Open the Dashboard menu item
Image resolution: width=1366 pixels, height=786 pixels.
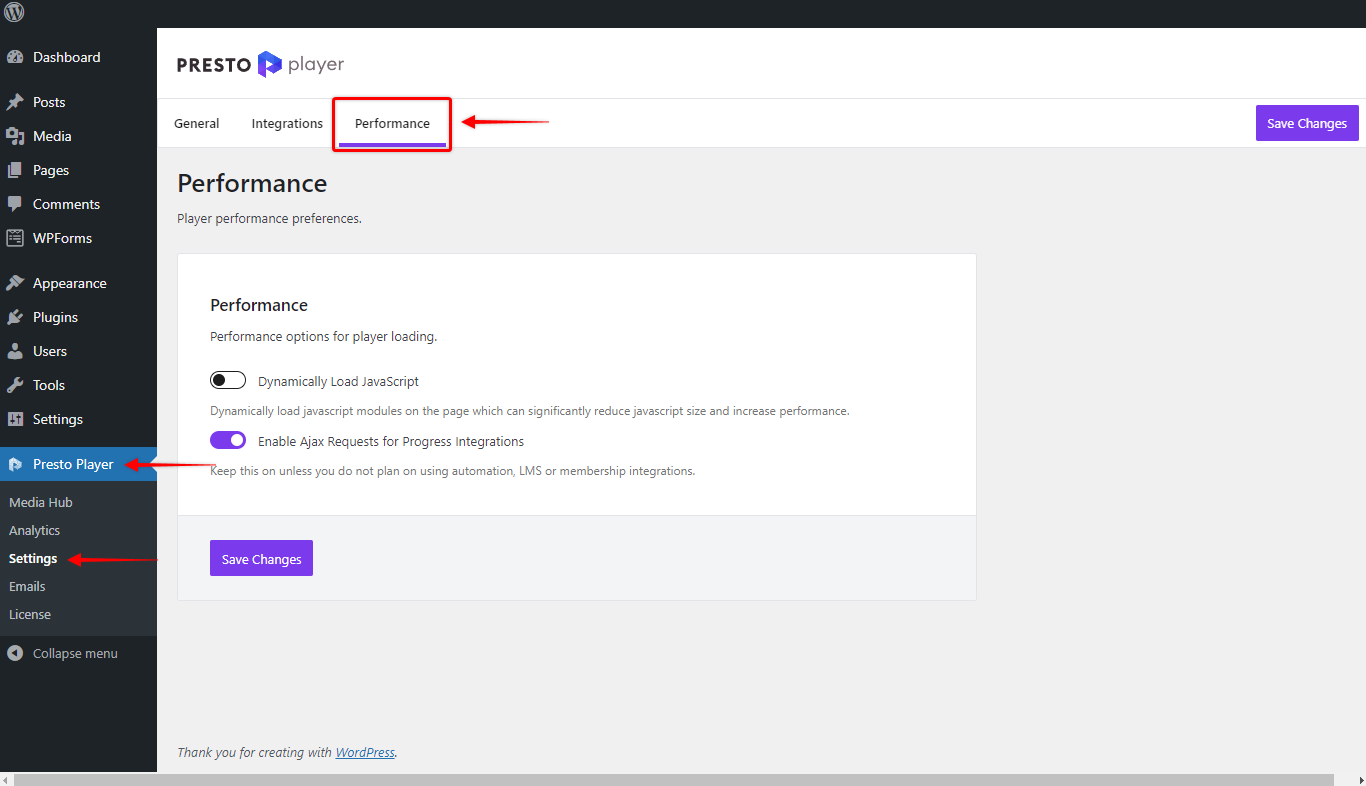(x=78, y=57)
